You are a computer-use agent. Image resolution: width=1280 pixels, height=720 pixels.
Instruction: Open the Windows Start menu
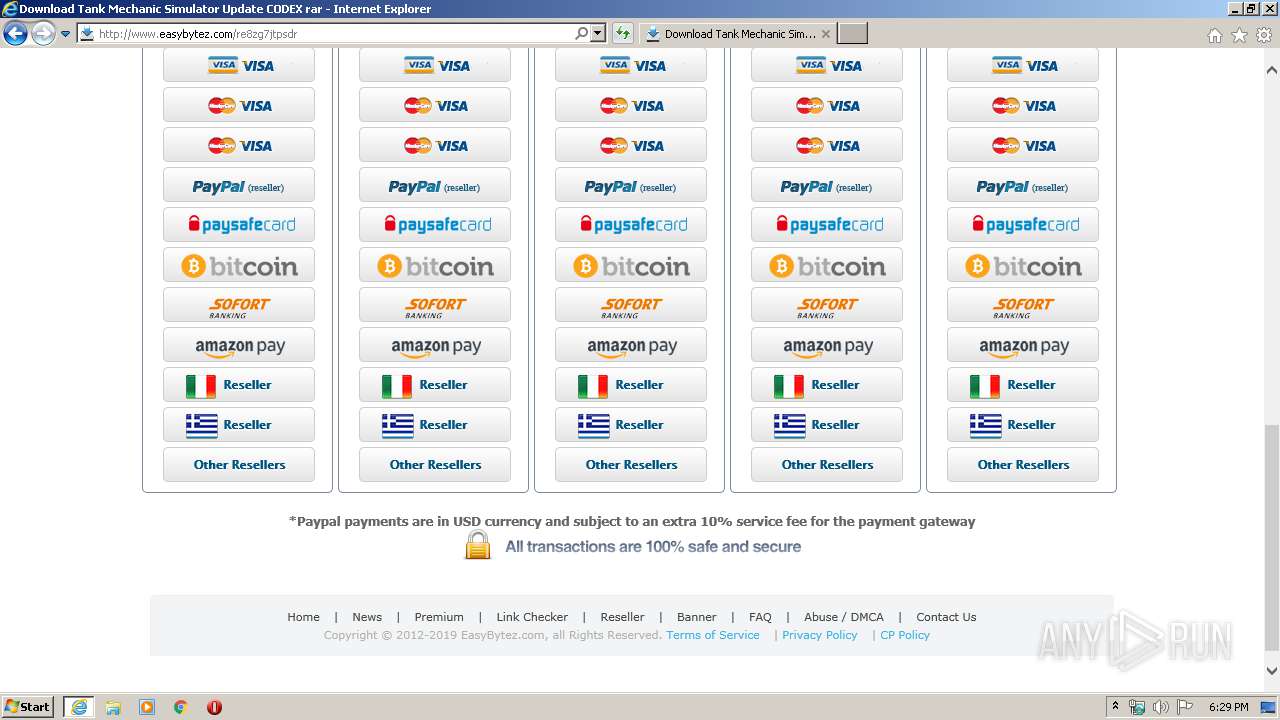tap(28, 707)
